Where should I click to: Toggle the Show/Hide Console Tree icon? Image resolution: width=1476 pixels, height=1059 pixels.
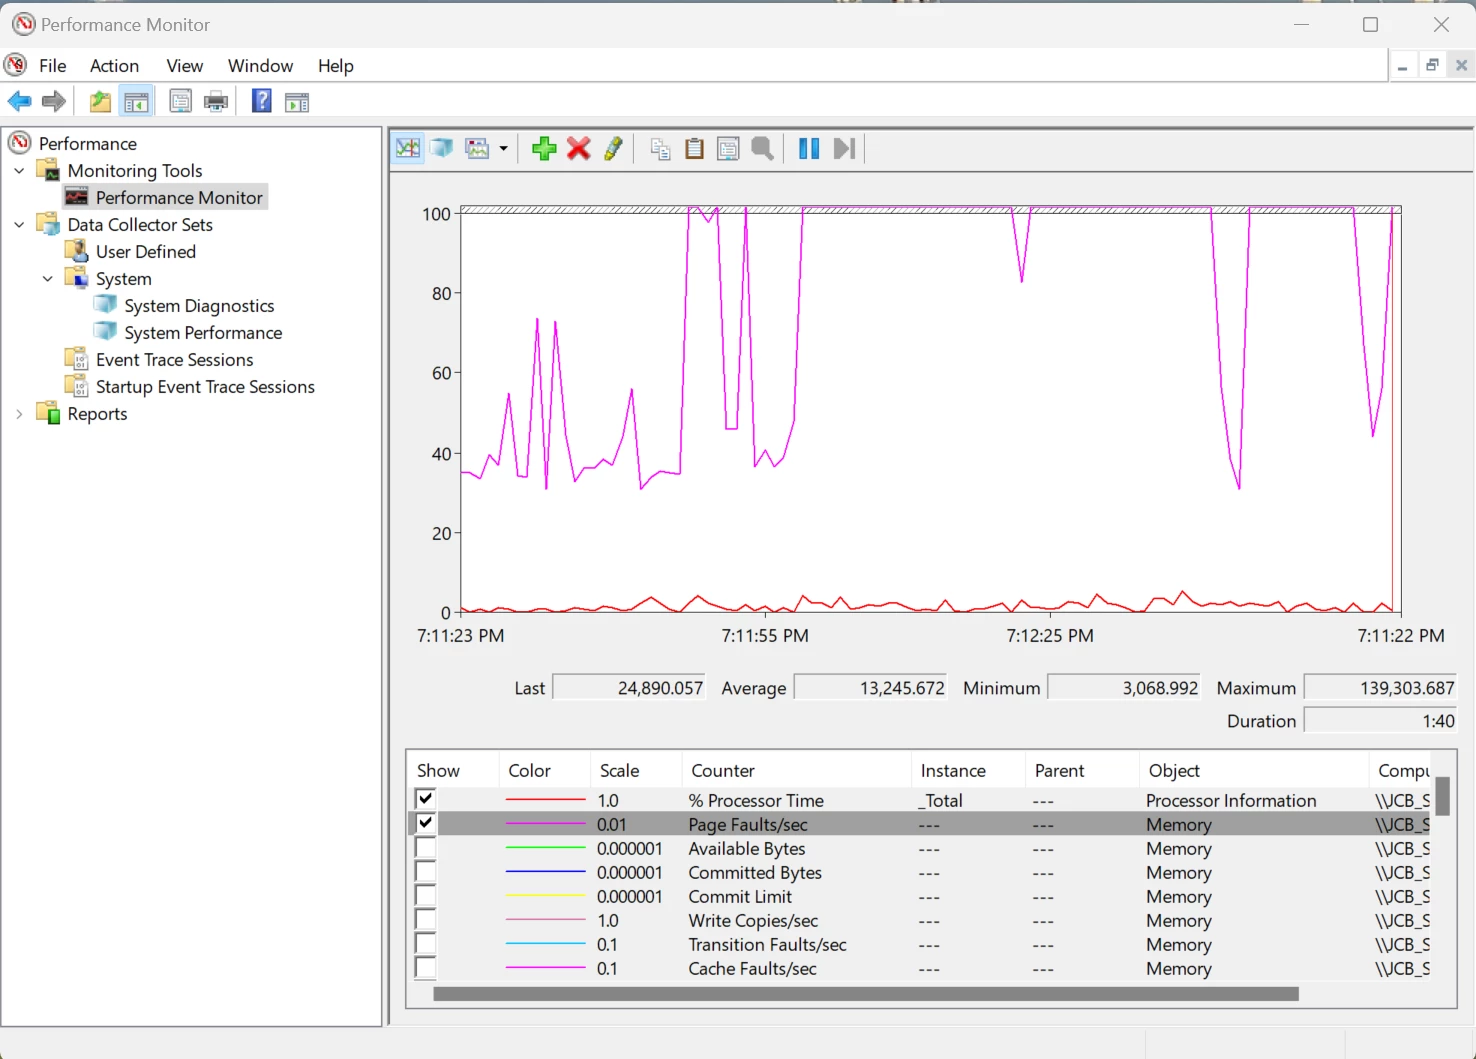pyautogui.click(x=136, y=101)
